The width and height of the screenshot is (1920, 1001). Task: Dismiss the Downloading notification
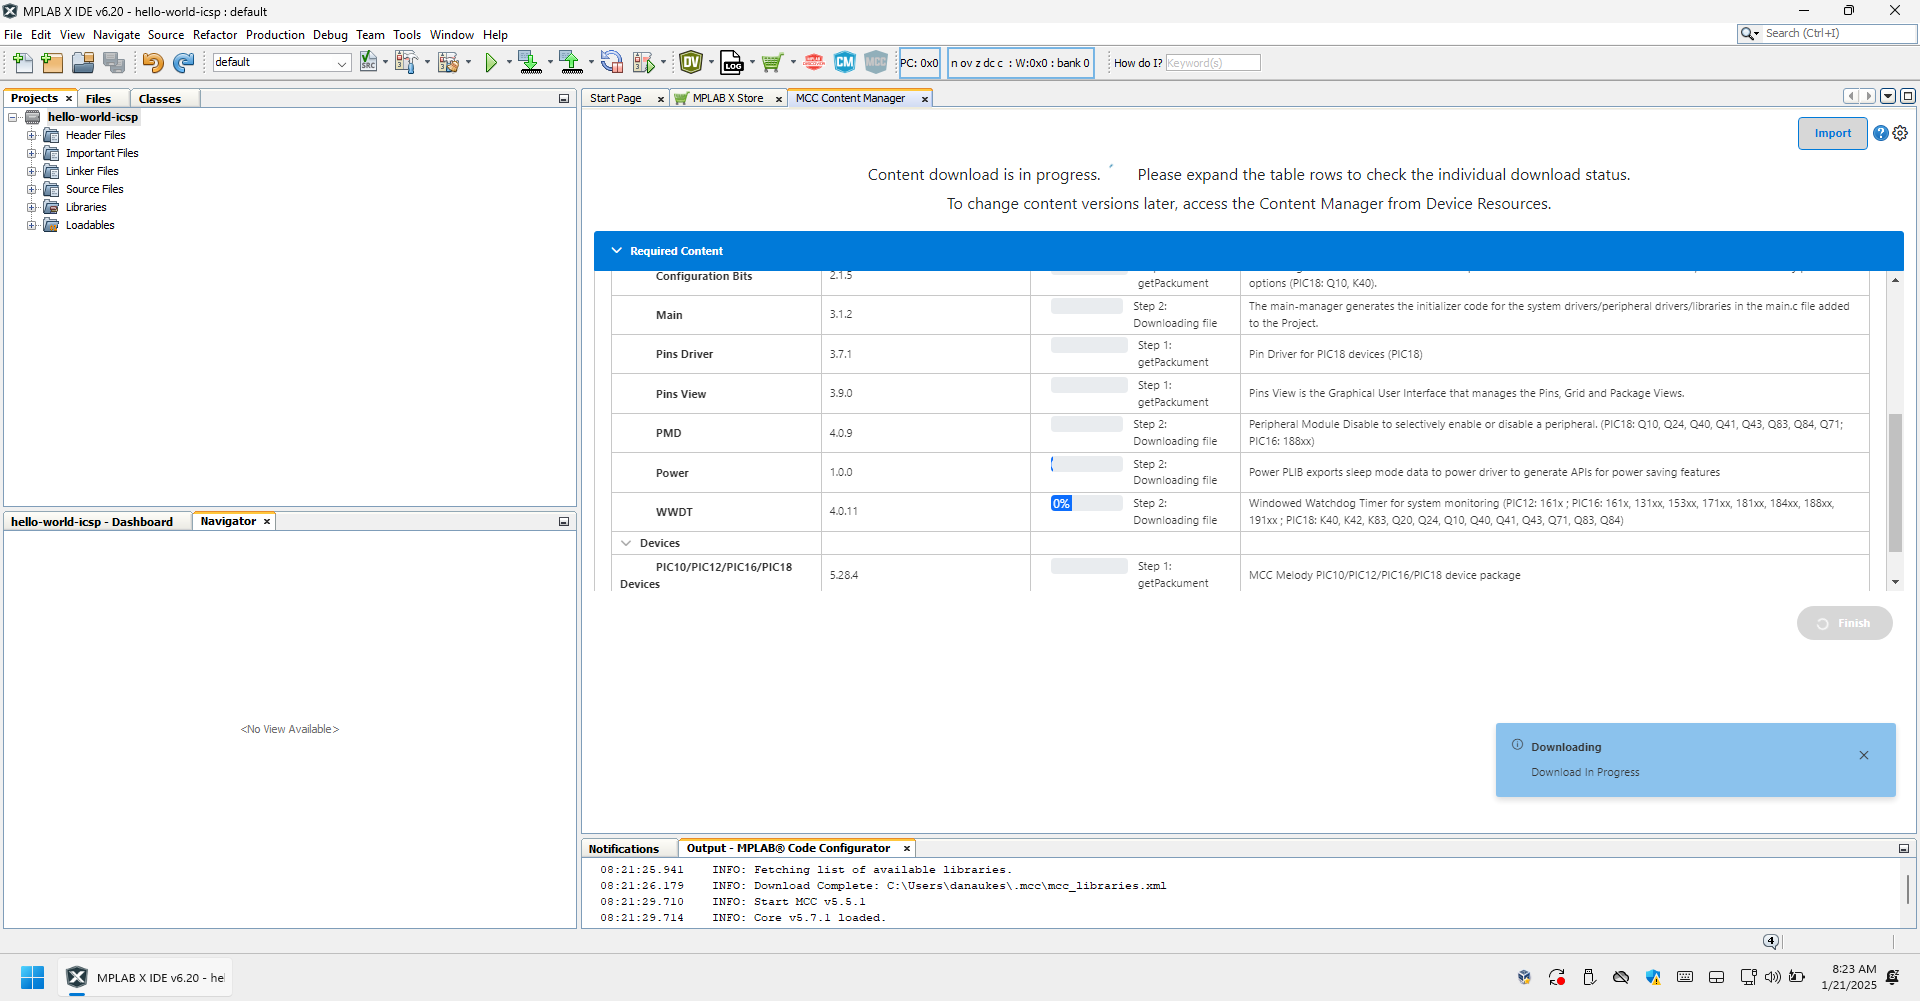click(x=1864, y=755)
